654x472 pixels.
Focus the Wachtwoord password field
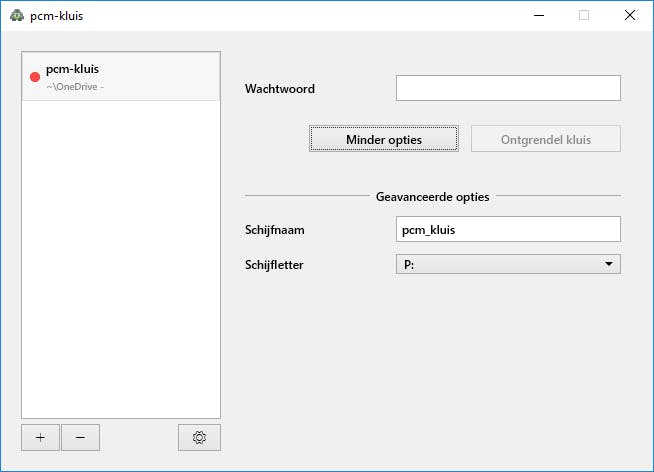pyautogui.click(x=508, y=88)
